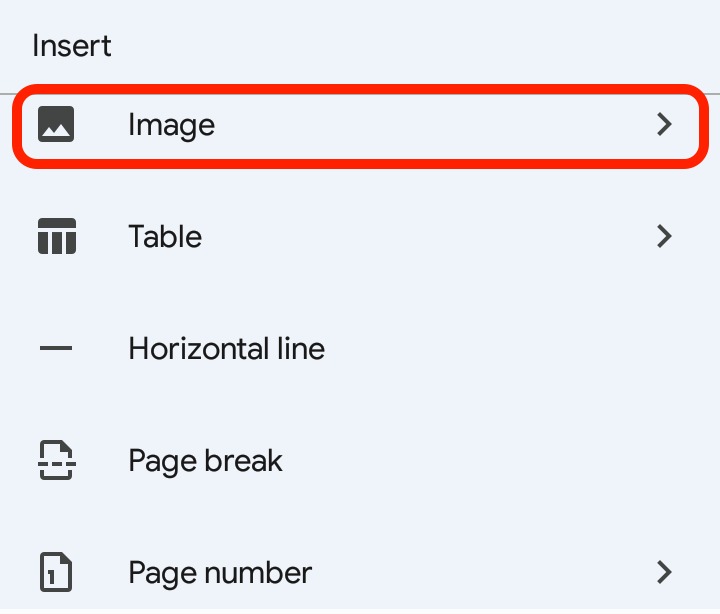
Task: Choose the "Page break" menu text
Action: (x=205, y=461)
